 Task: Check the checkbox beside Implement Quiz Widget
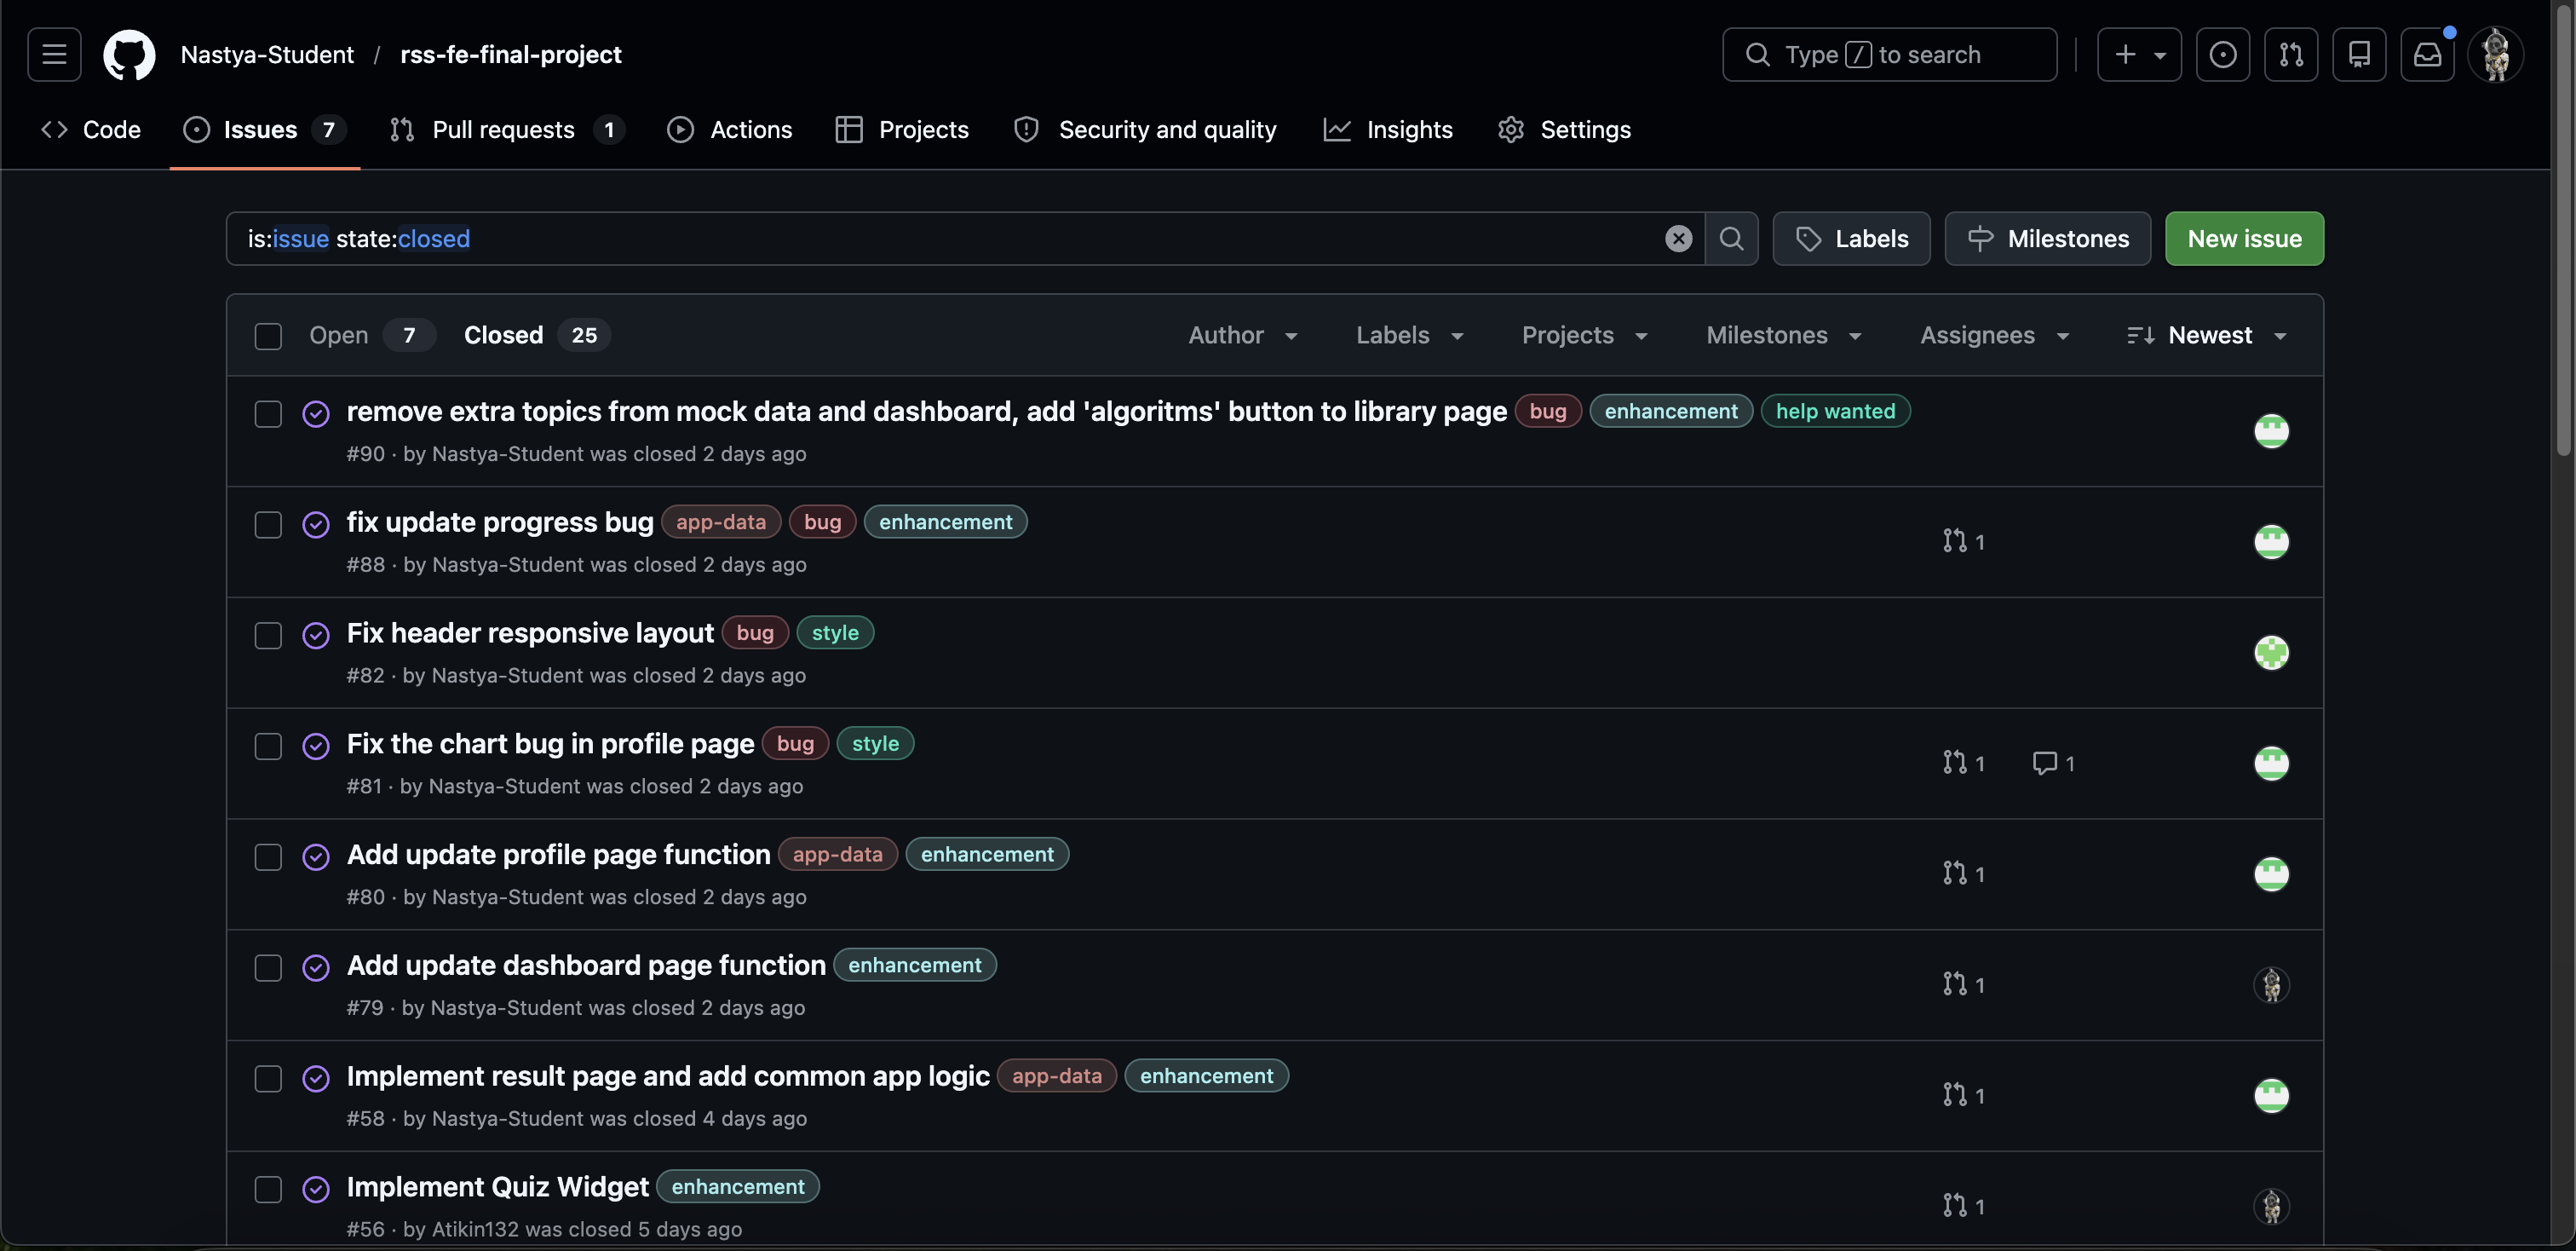click(268, 1189)
